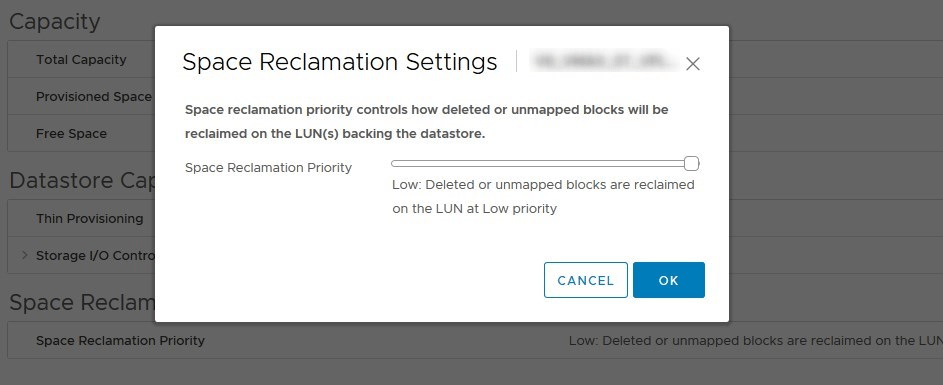Image resolution: width=943 pixels, height=385 pixels.
Task: Select the Provisioned Space row
Action: click(x=81, y=96)
